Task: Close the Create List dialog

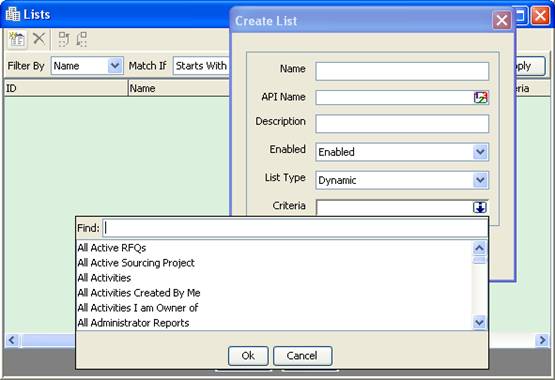Action: click(x=502, y=20)
